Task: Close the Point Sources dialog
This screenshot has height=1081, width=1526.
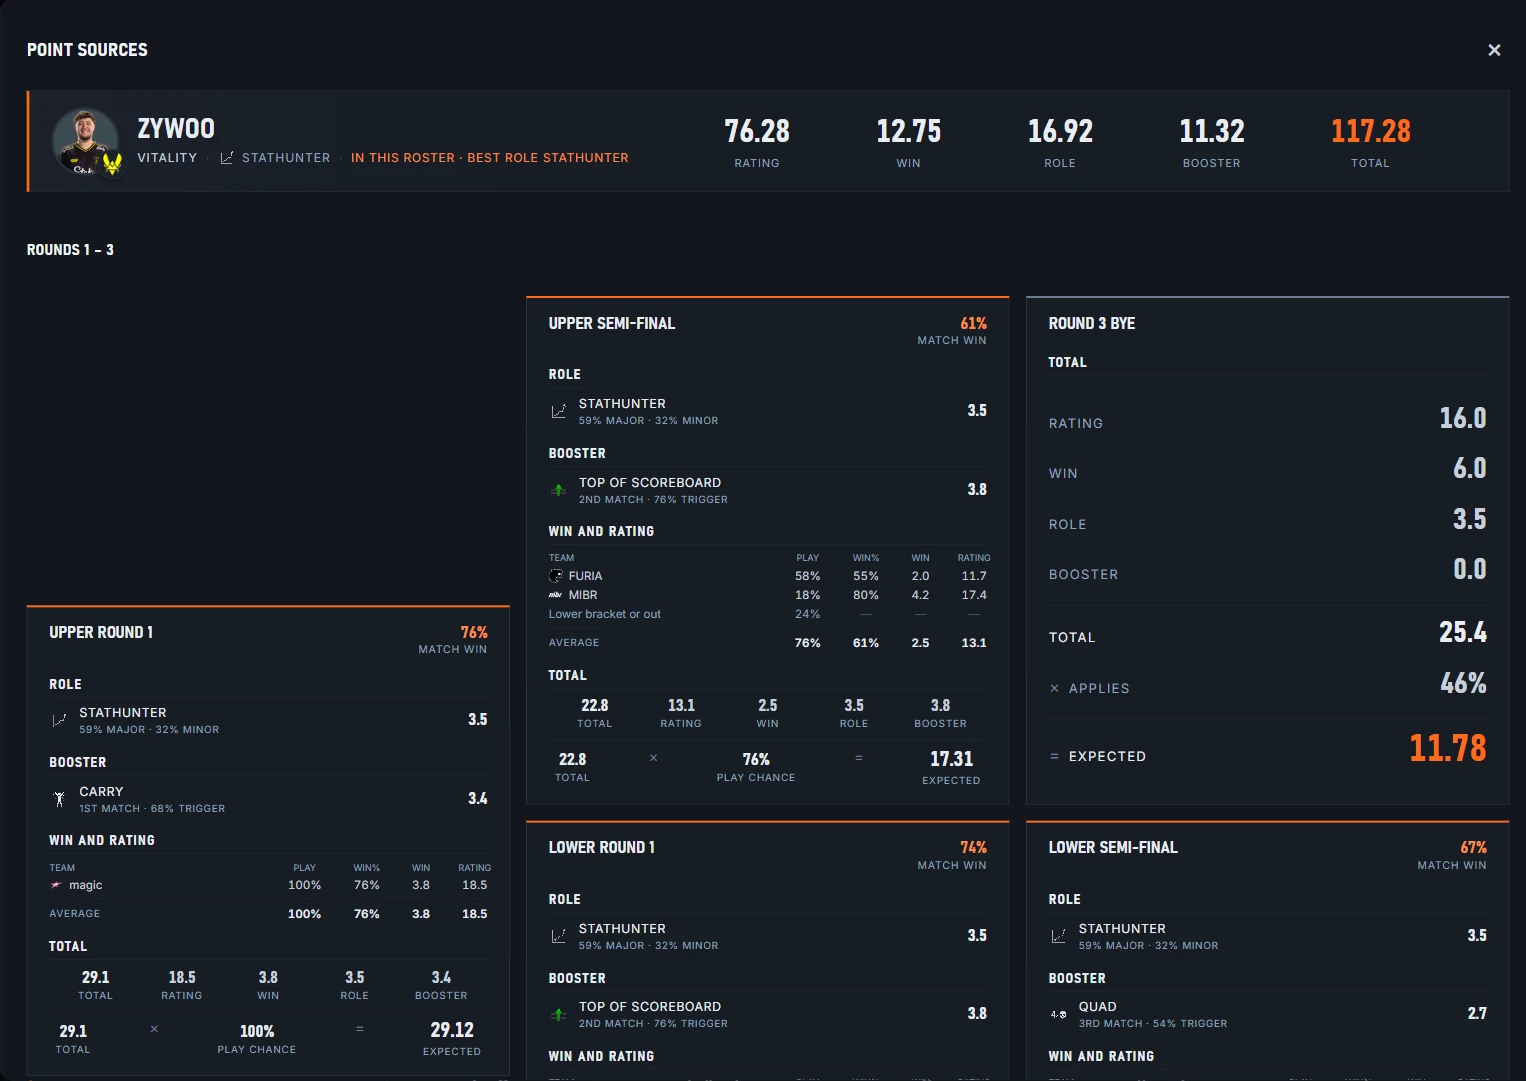Action: coord(1494,50)
